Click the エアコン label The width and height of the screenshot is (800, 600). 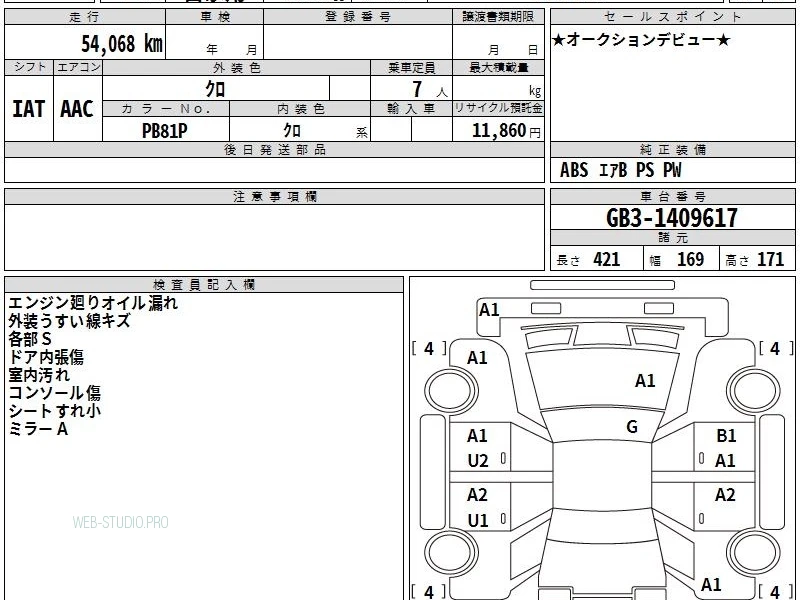click(79, 67)
